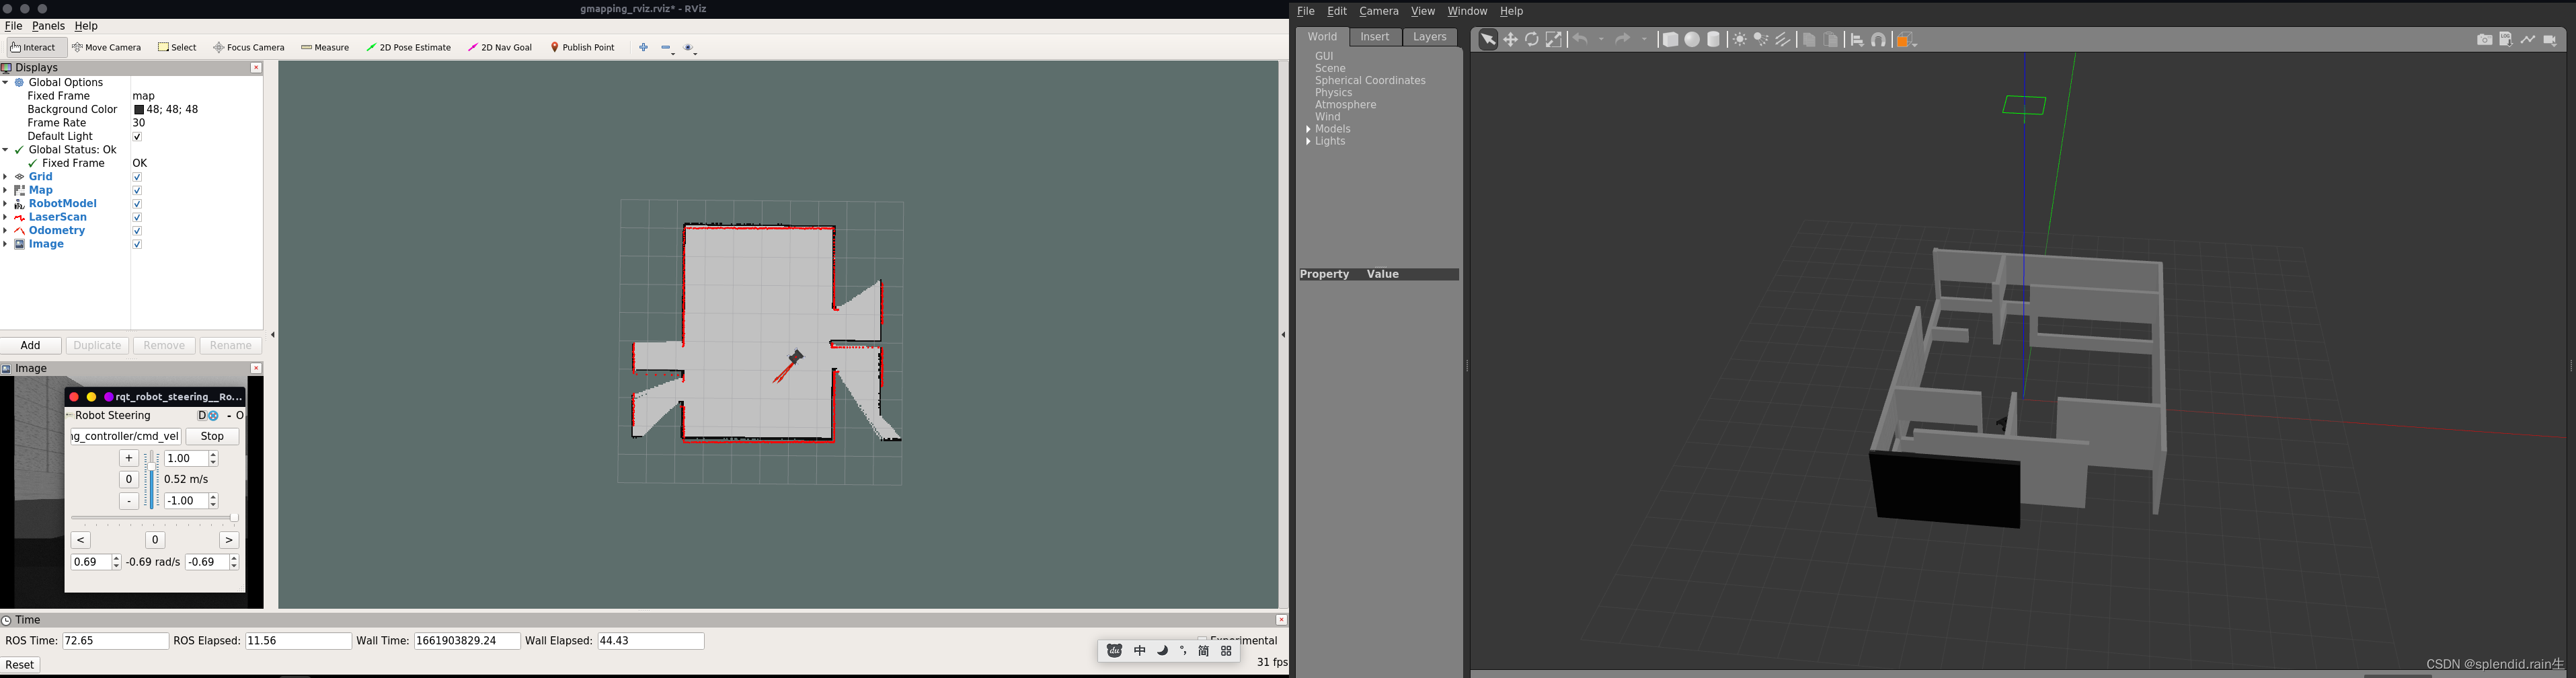Add a directional light in Gazebo

1783,39
